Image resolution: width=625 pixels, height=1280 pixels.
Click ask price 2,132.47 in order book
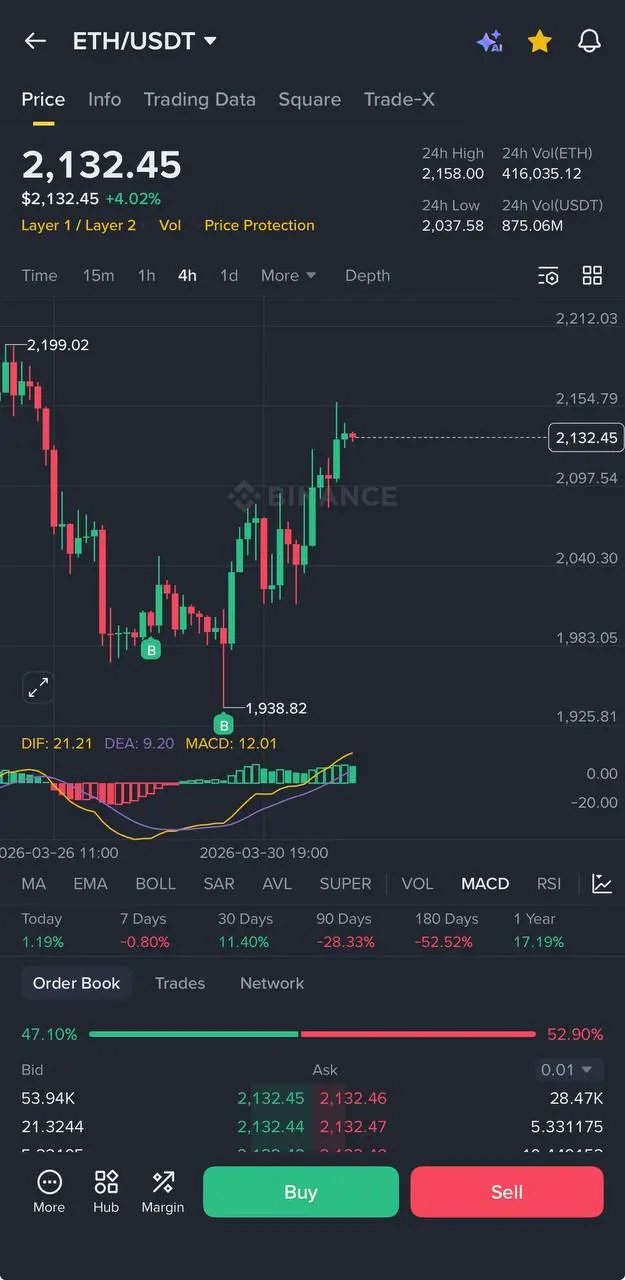coord(353,1127)
